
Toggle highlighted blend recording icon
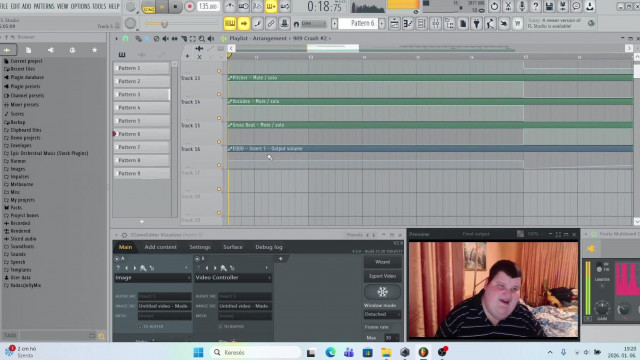click(x=271, y=7)
